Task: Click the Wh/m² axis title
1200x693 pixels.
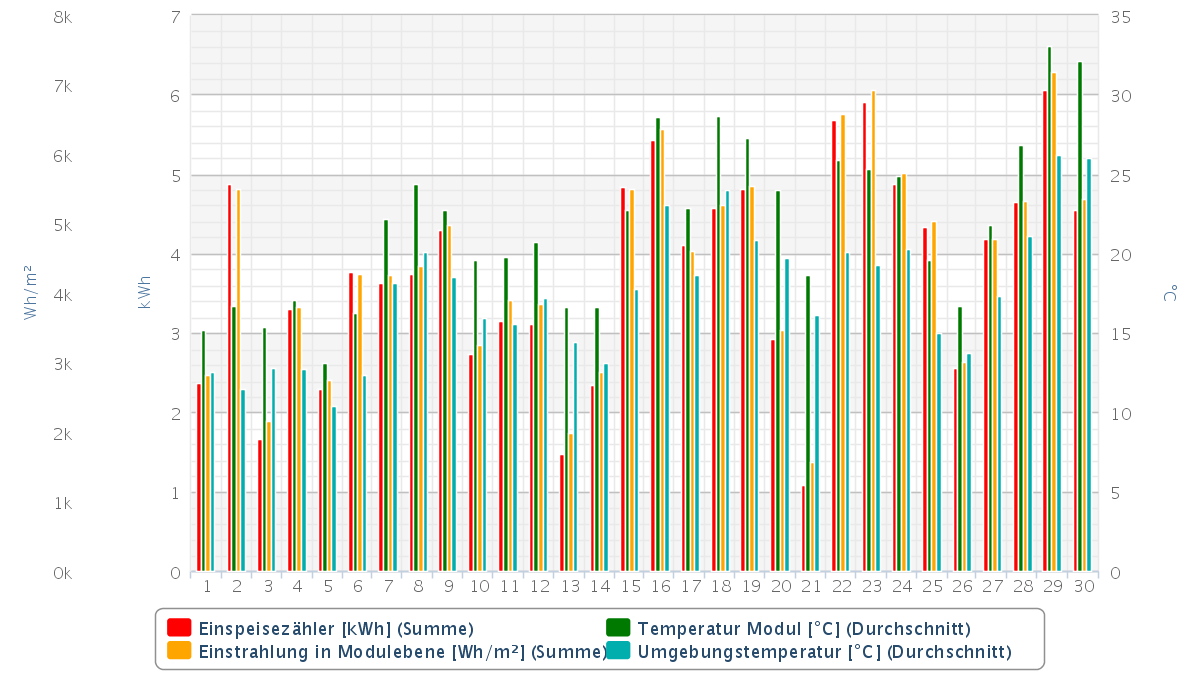Action: pos(29,292)
